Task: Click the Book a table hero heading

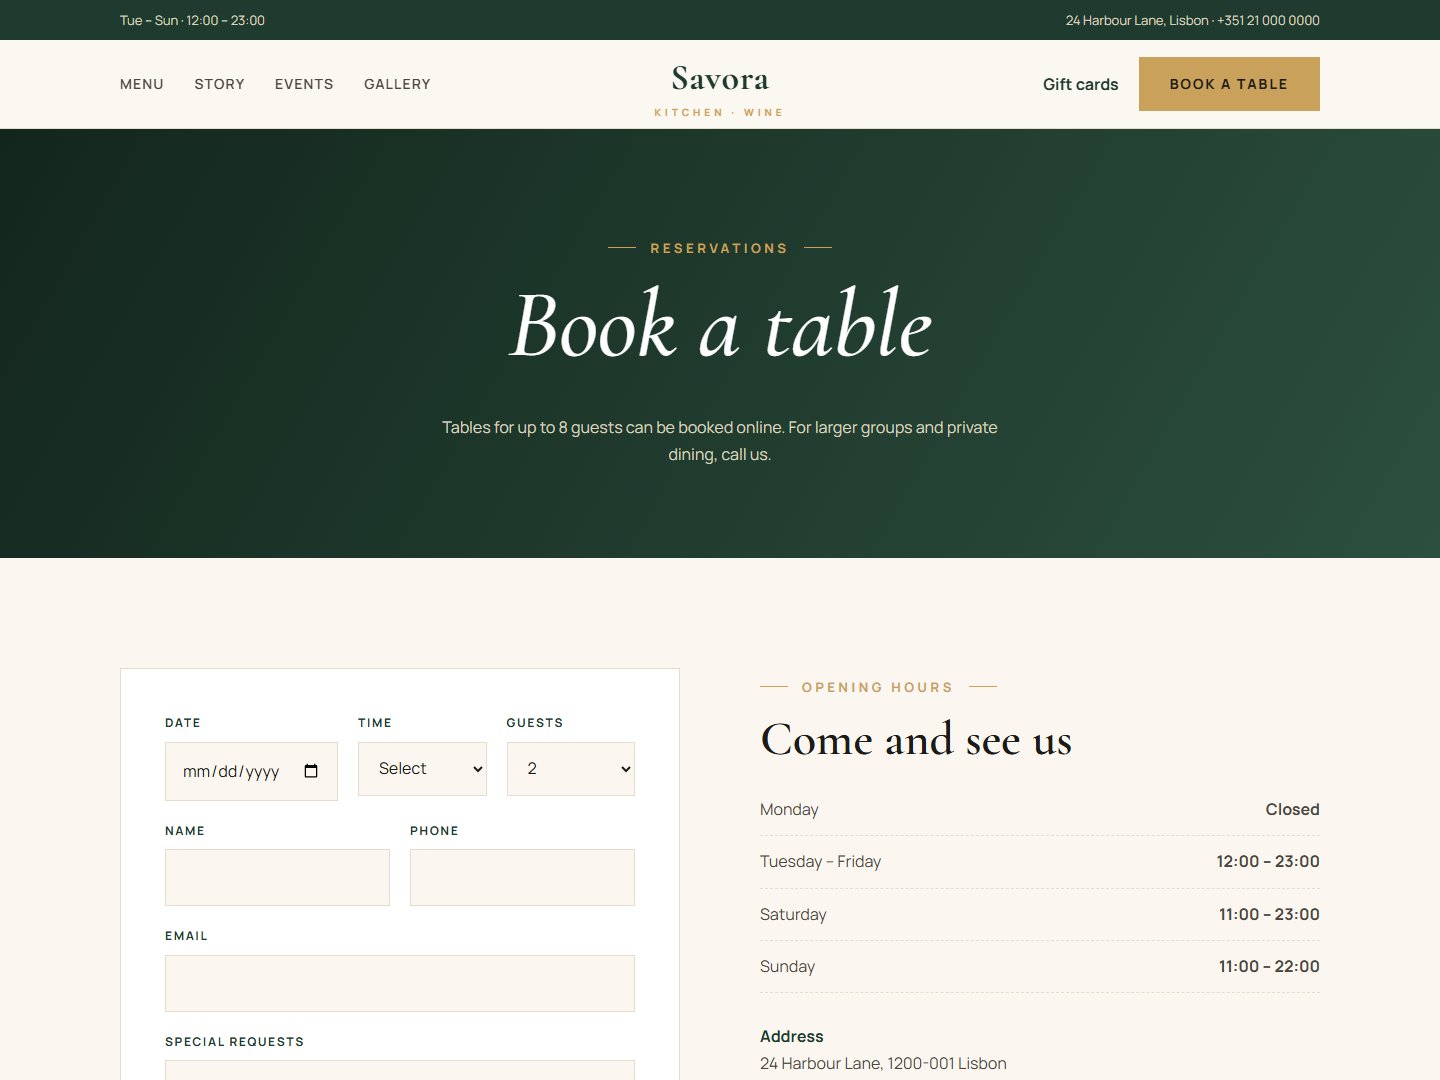Action: pyautogui.click(x=720, y=325)
